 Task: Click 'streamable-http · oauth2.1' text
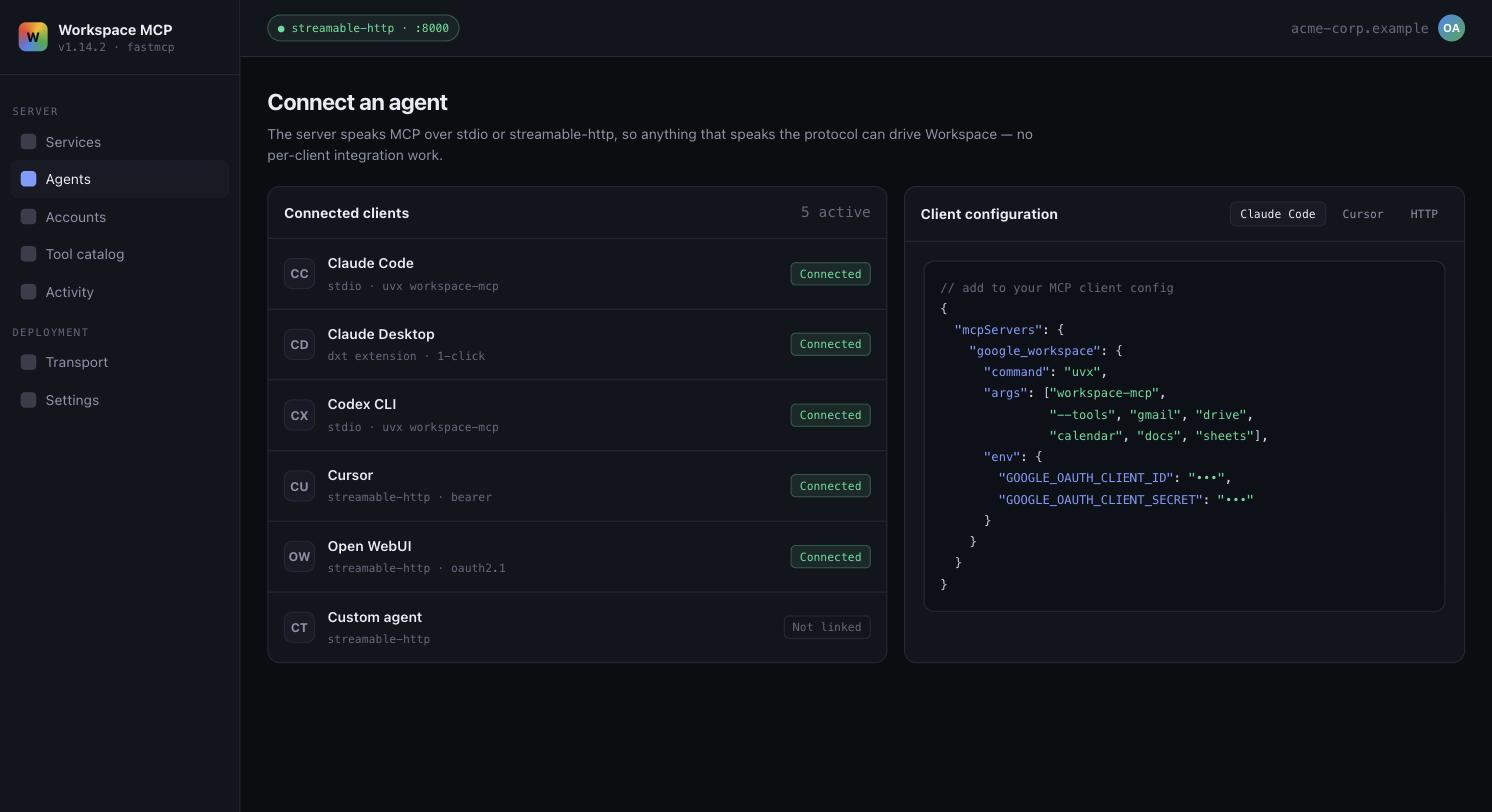click(x=416, y=568)
